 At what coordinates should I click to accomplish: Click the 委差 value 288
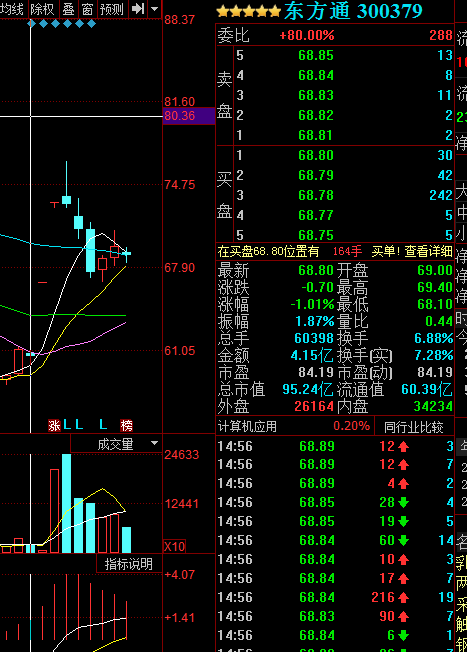[x=441, y=35]
